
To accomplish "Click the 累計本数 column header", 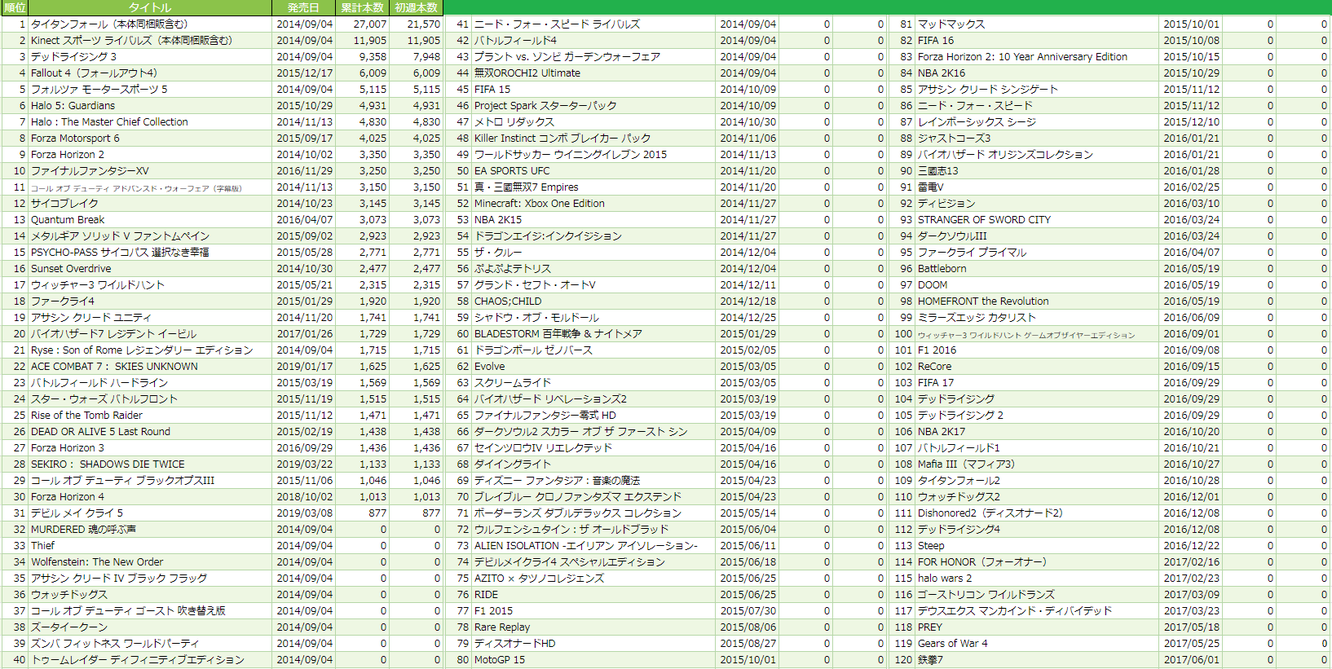I will pyautogui.click(x=362, y=7).
